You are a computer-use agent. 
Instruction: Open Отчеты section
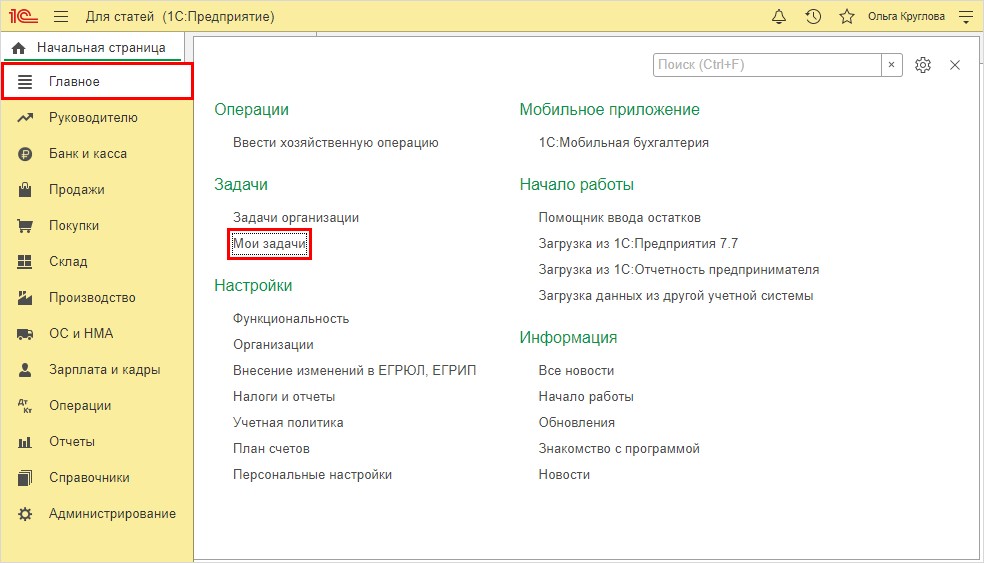coord(72,442)
